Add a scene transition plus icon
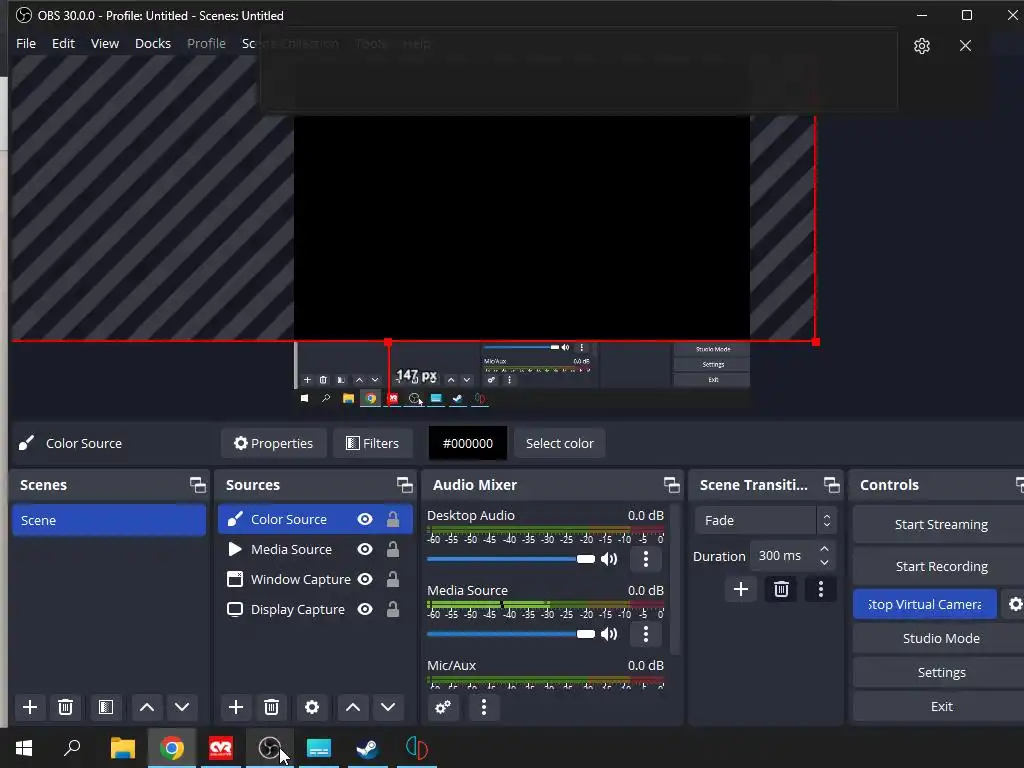 (741, 590)
